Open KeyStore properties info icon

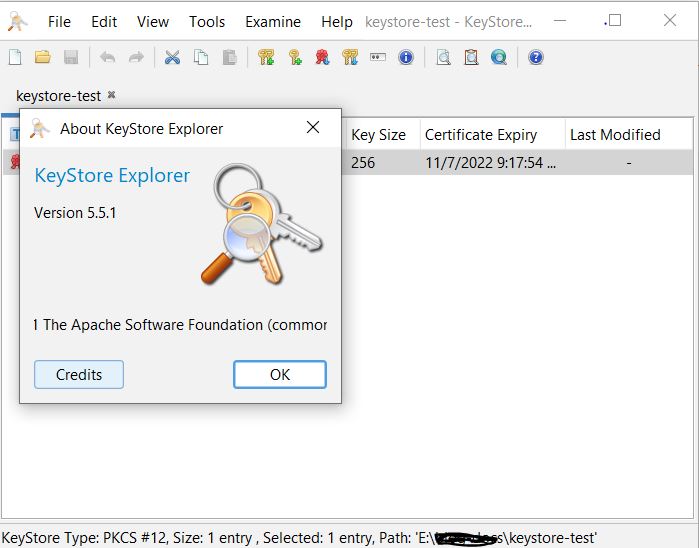coord(406,58)
